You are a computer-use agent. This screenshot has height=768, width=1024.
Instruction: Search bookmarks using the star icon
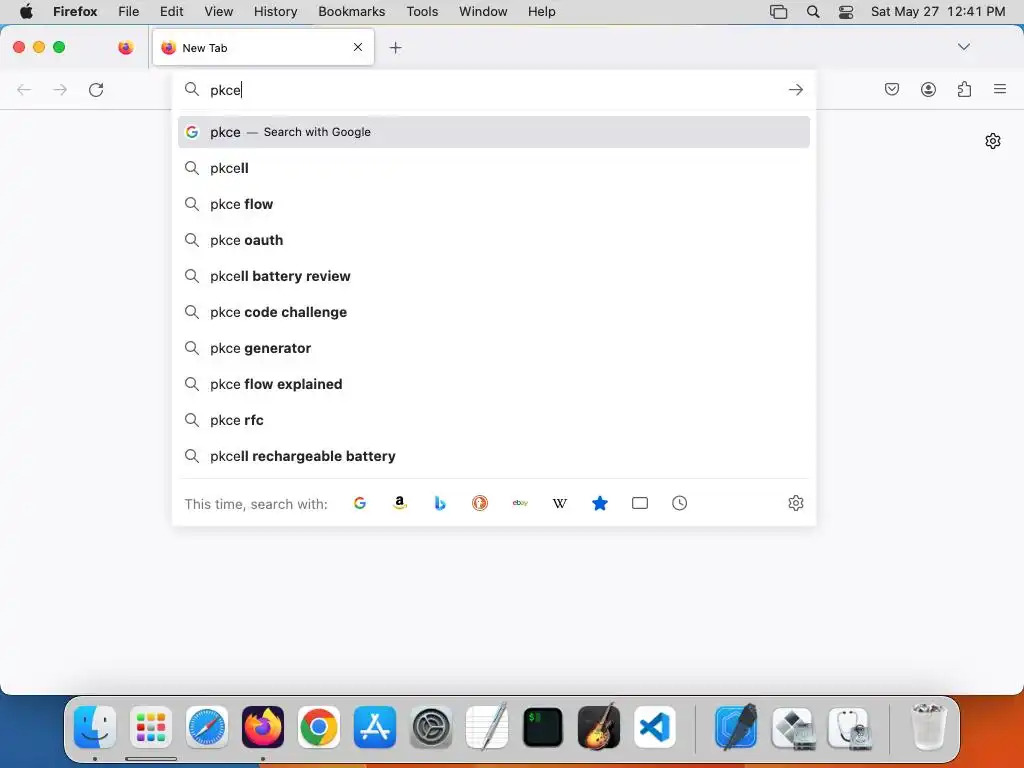coord(600,503)
